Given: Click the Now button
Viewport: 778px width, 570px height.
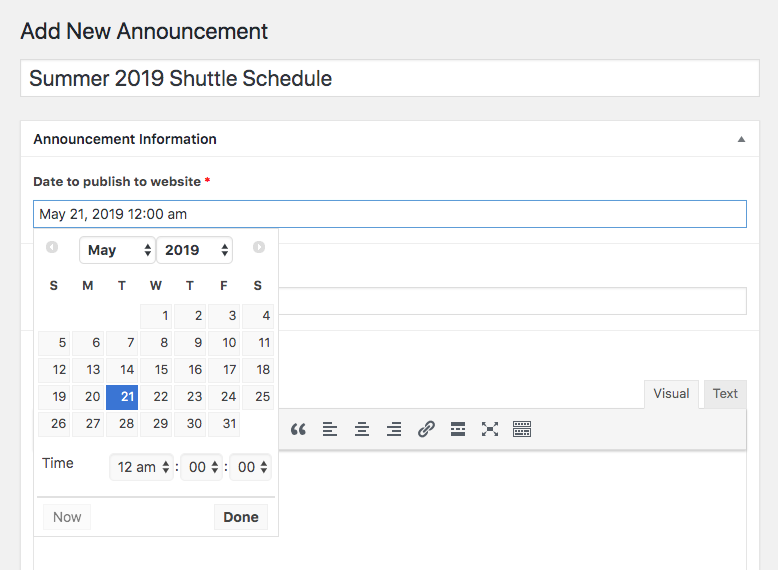Looking at the screenshot, I should point(67,517).
